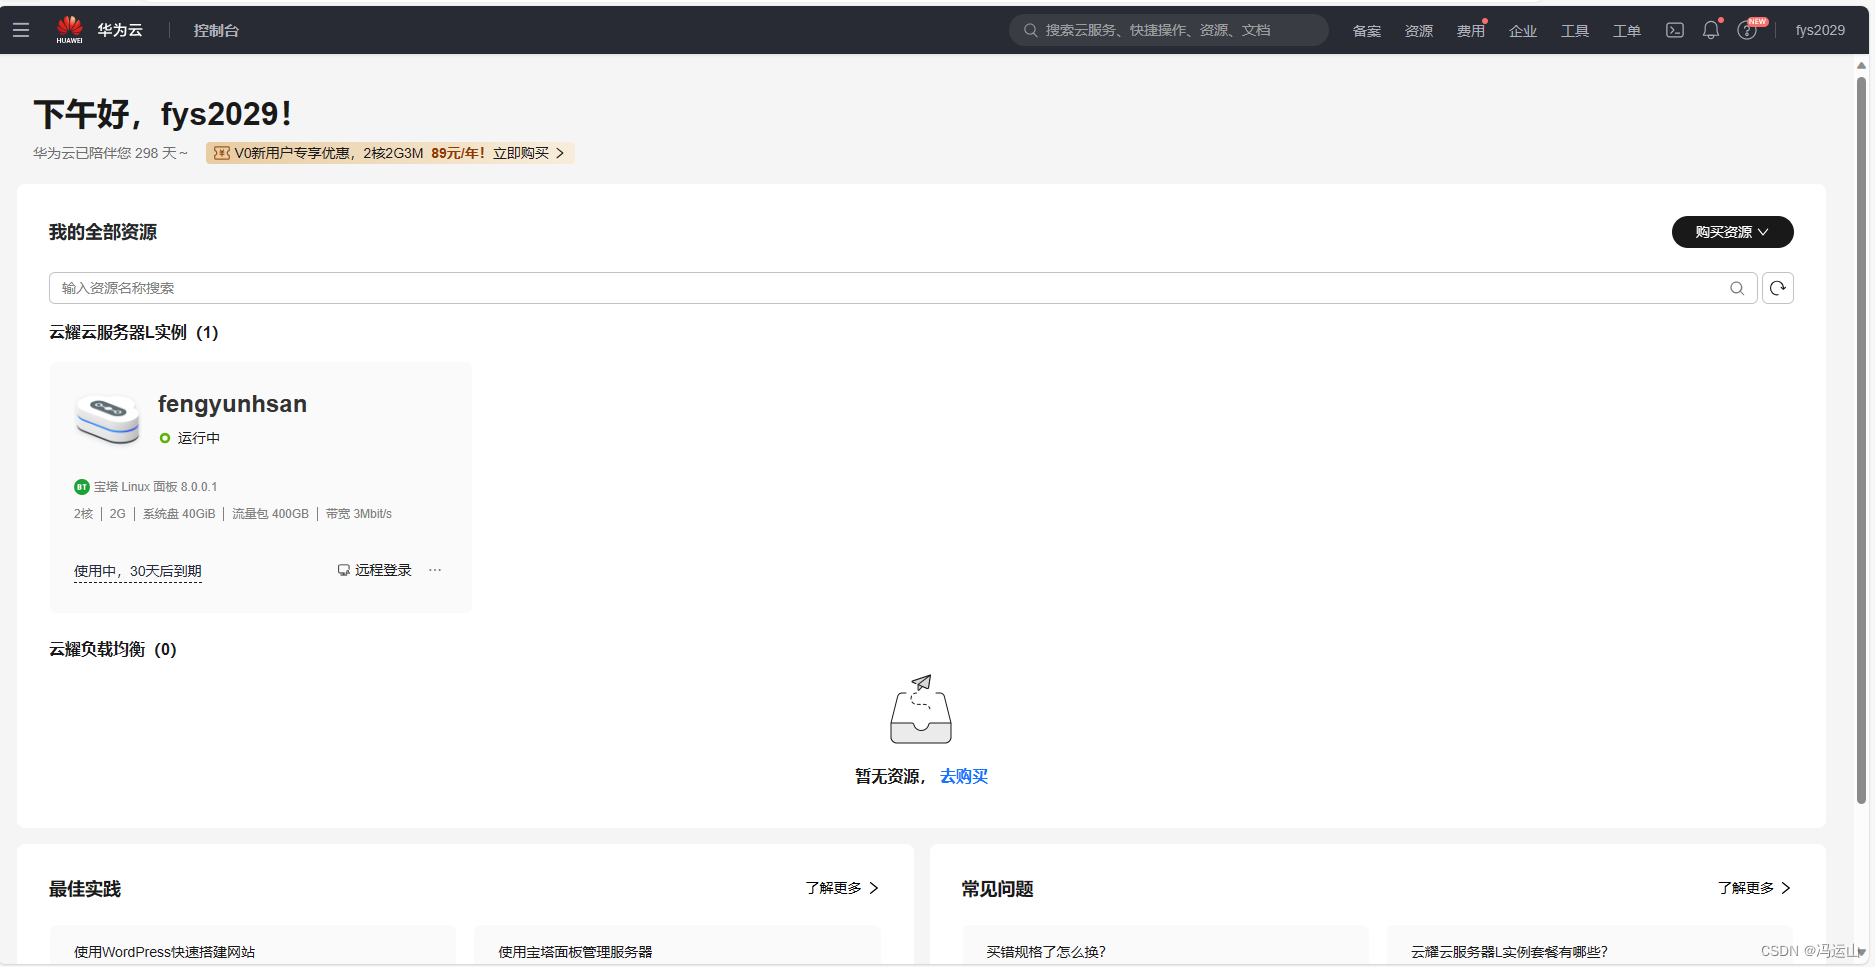The height and width of the screenshot is (967, 1875).
Task: Click the 去购买 link
Action: point(964,776)
